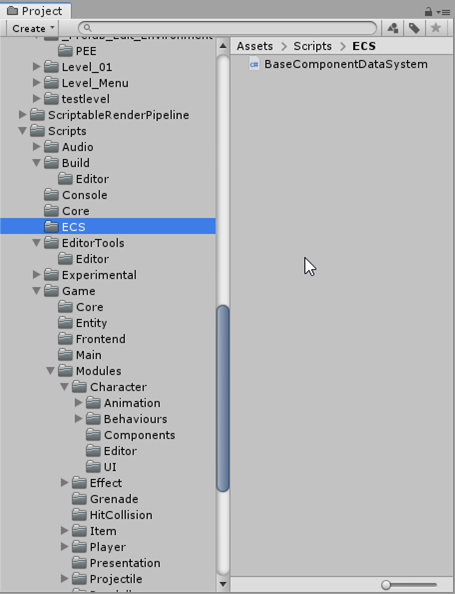Select the BaseComponentDataSystem script icon
This screenshot has width=455, height=594.
[x=254, y=64]
